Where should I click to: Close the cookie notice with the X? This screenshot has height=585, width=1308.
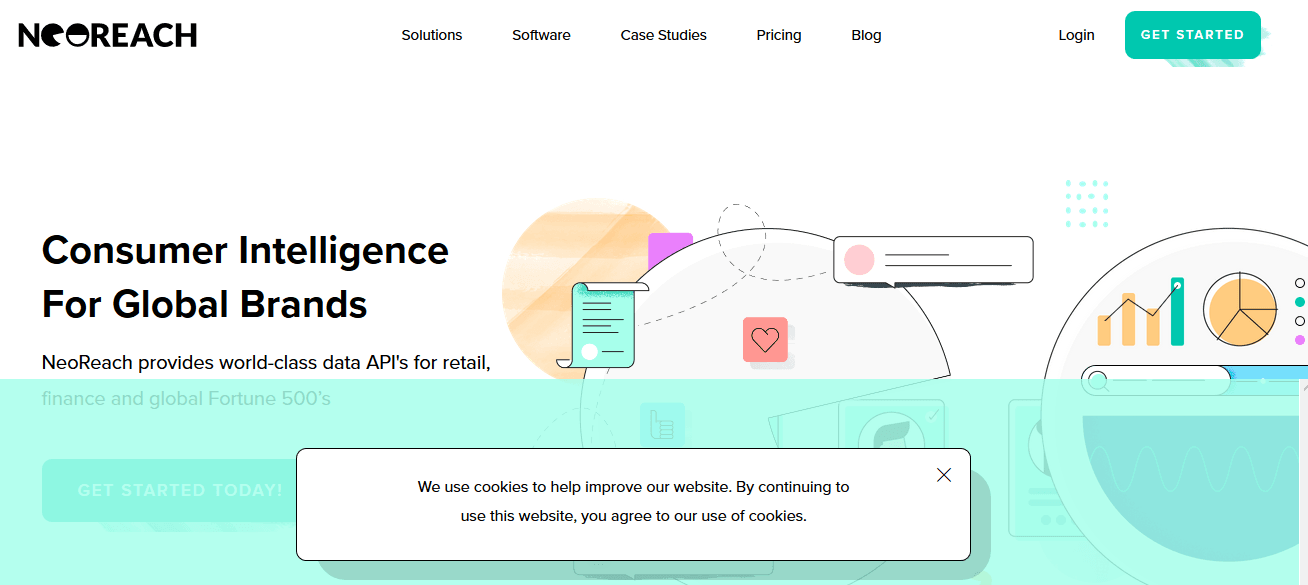coord(943,475)
